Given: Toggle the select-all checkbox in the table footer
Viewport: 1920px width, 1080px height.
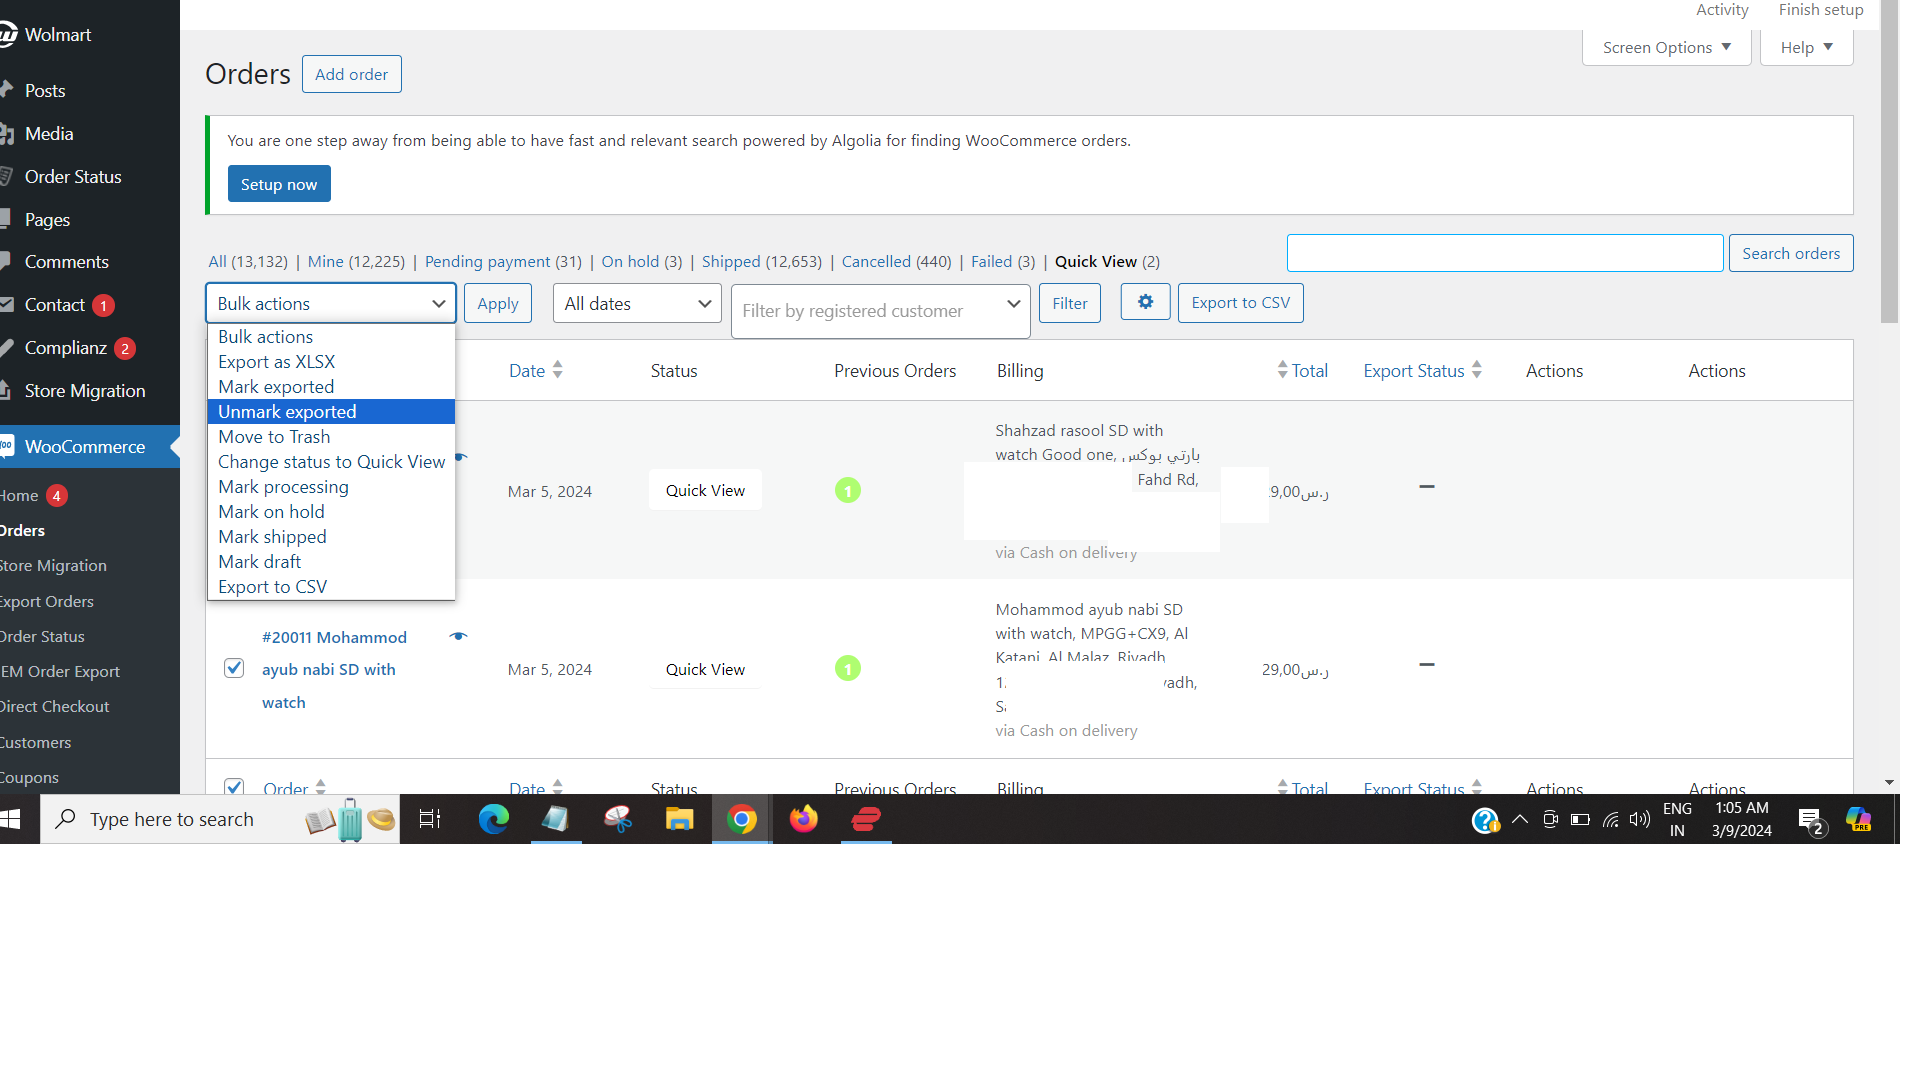Looking at the screenshot, I should pyautogui.click(x=234, y=787).
